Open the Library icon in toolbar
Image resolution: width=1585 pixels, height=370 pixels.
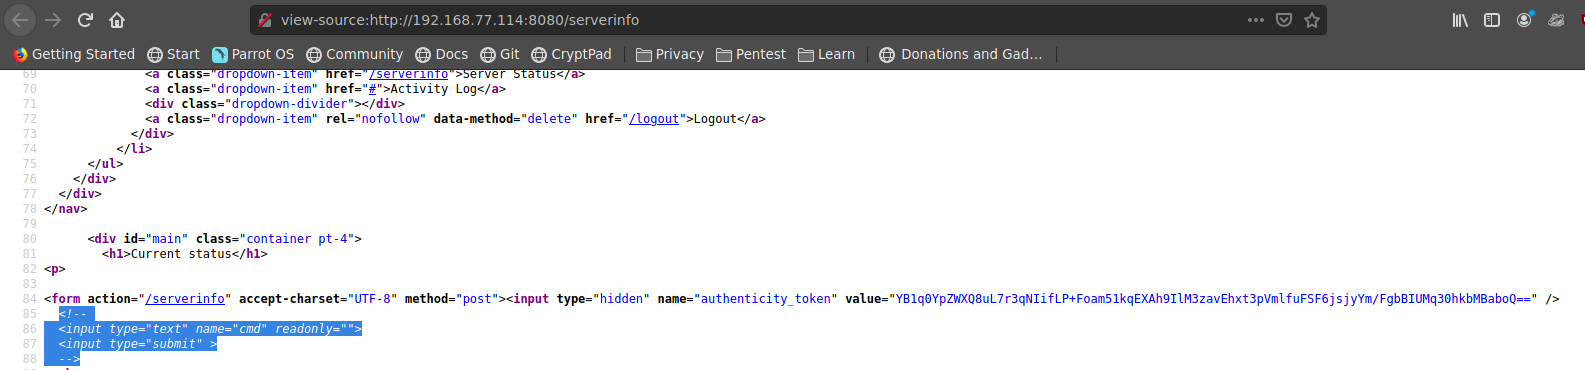(1461, 20)
